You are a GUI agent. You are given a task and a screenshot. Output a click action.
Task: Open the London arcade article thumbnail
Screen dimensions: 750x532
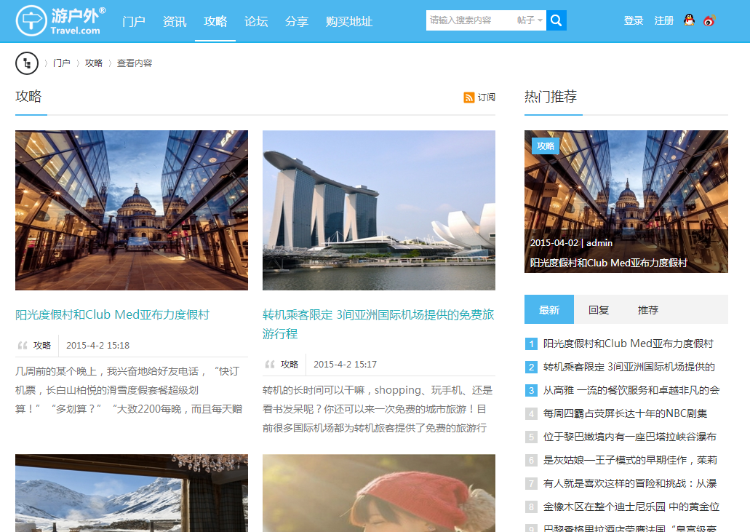pyautogui.click(x=132, y=210)
